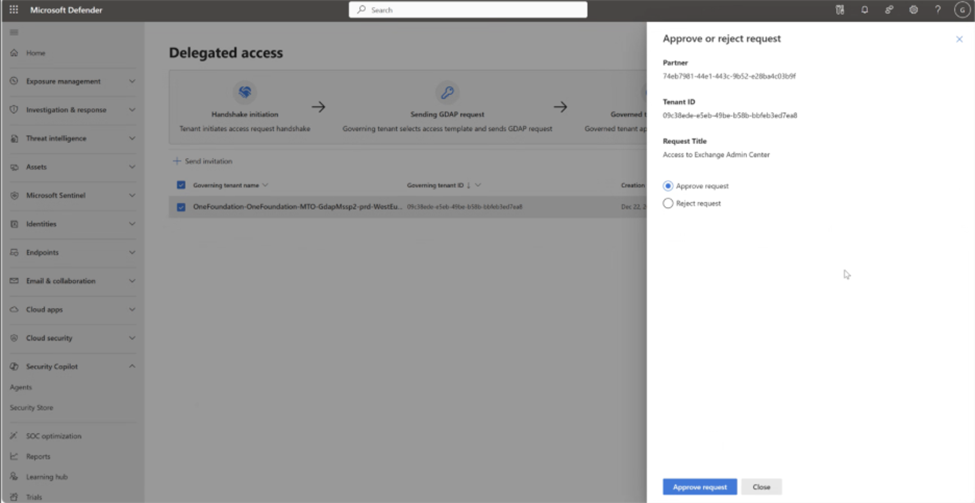Viewport: 975px width, 503px height.
Task: Open Governing tenant ID column dropdown
Action: click(478, 185)
